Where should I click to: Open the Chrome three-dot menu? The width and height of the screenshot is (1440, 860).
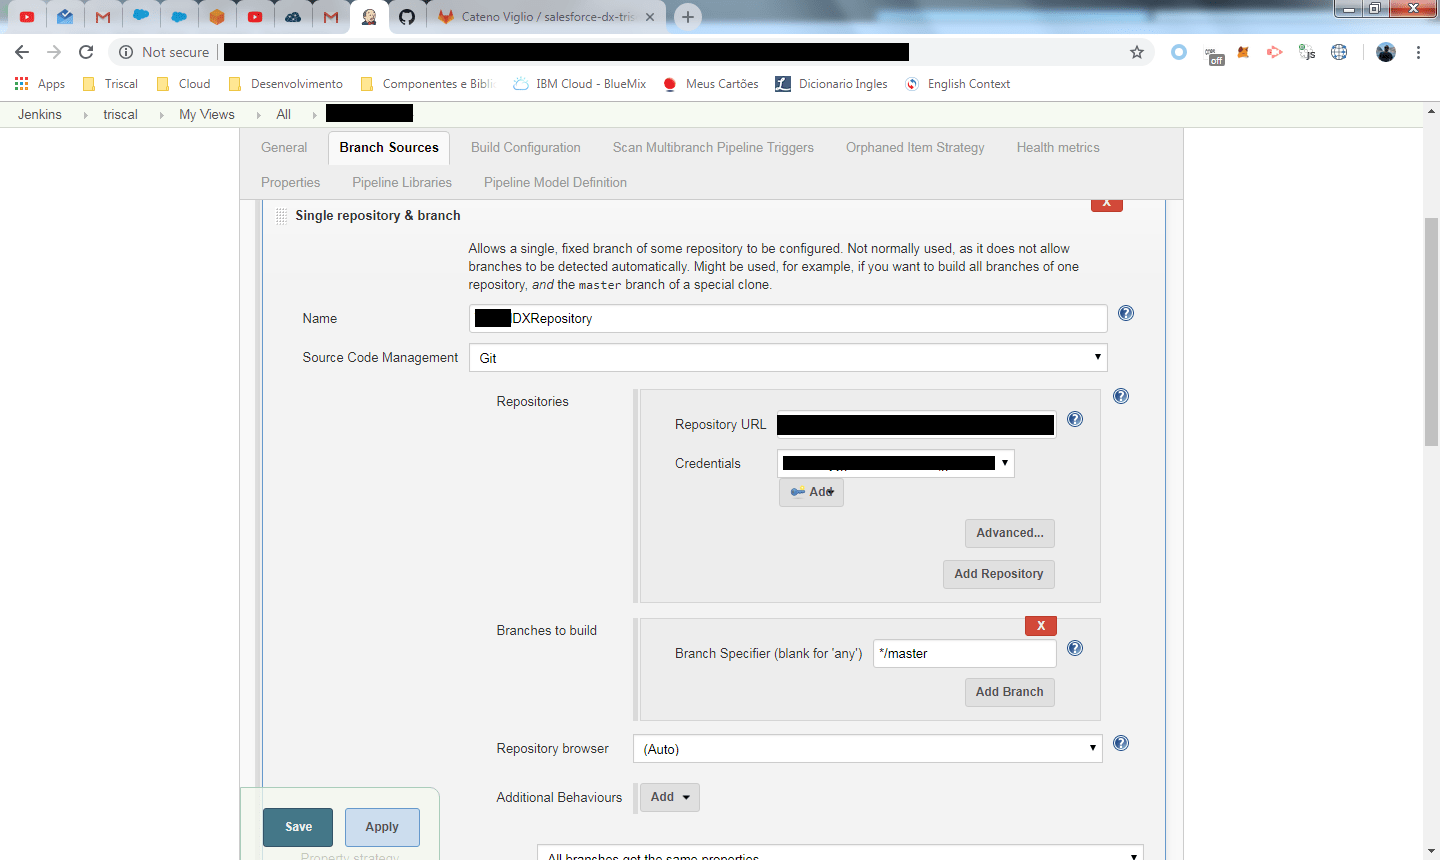coord(1418,52)
